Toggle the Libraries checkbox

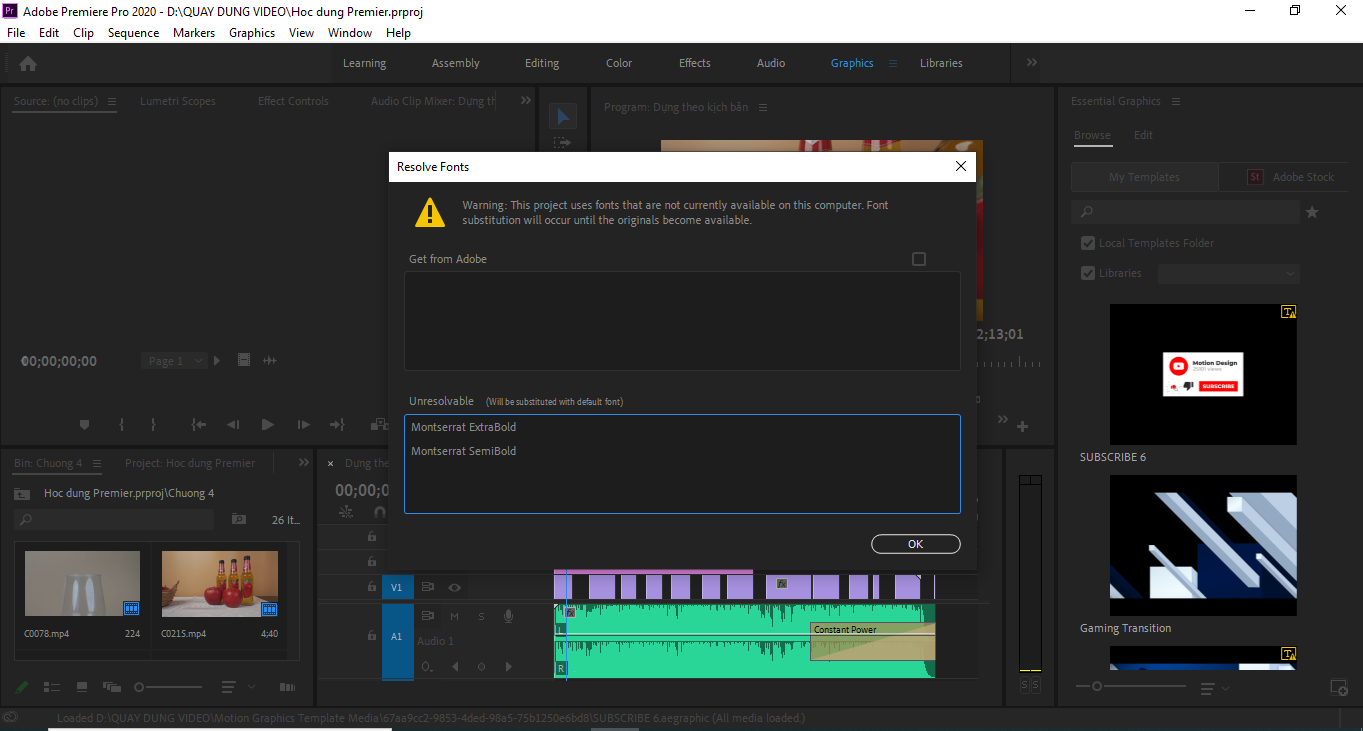[1088, 273]
